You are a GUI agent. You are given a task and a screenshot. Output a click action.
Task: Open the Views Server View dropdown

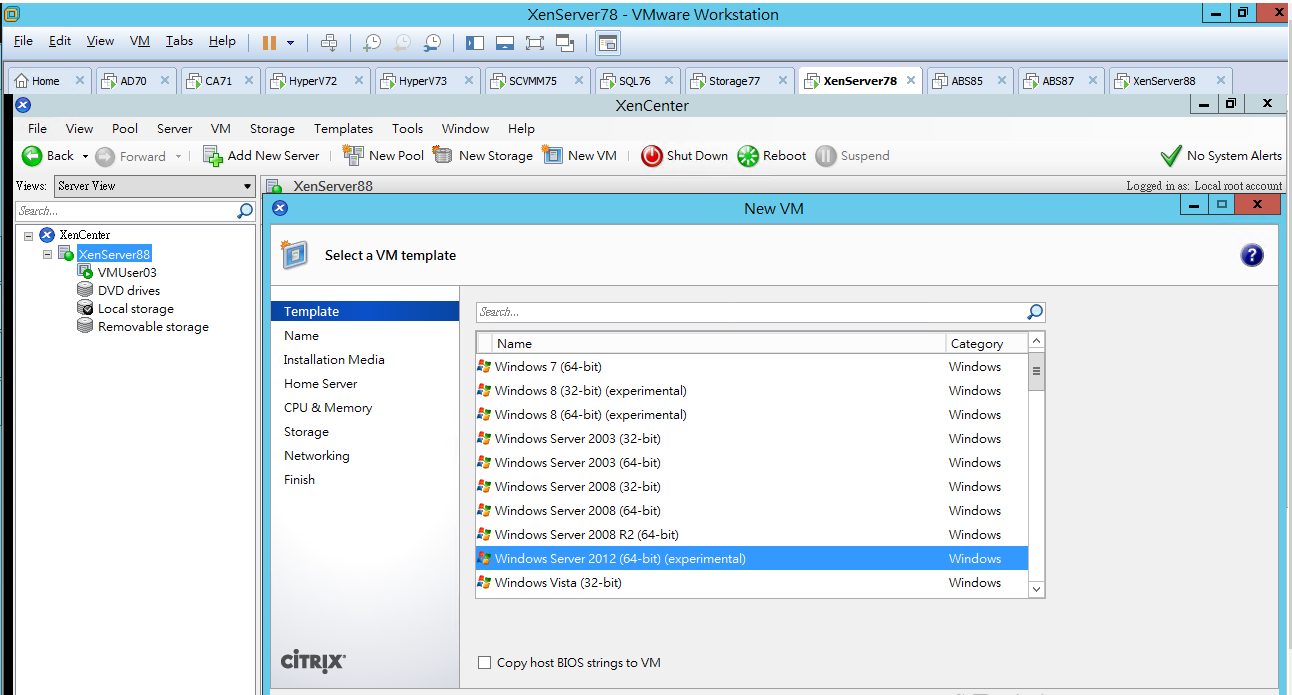click(x=154, y=186)
